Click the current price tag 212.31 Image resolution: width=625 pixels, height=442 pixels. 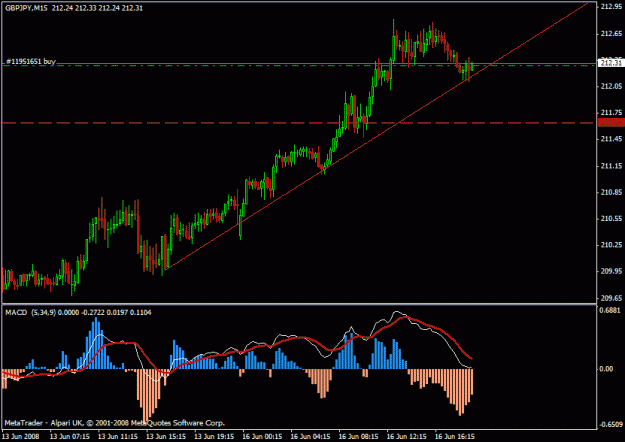coord(611,63)
